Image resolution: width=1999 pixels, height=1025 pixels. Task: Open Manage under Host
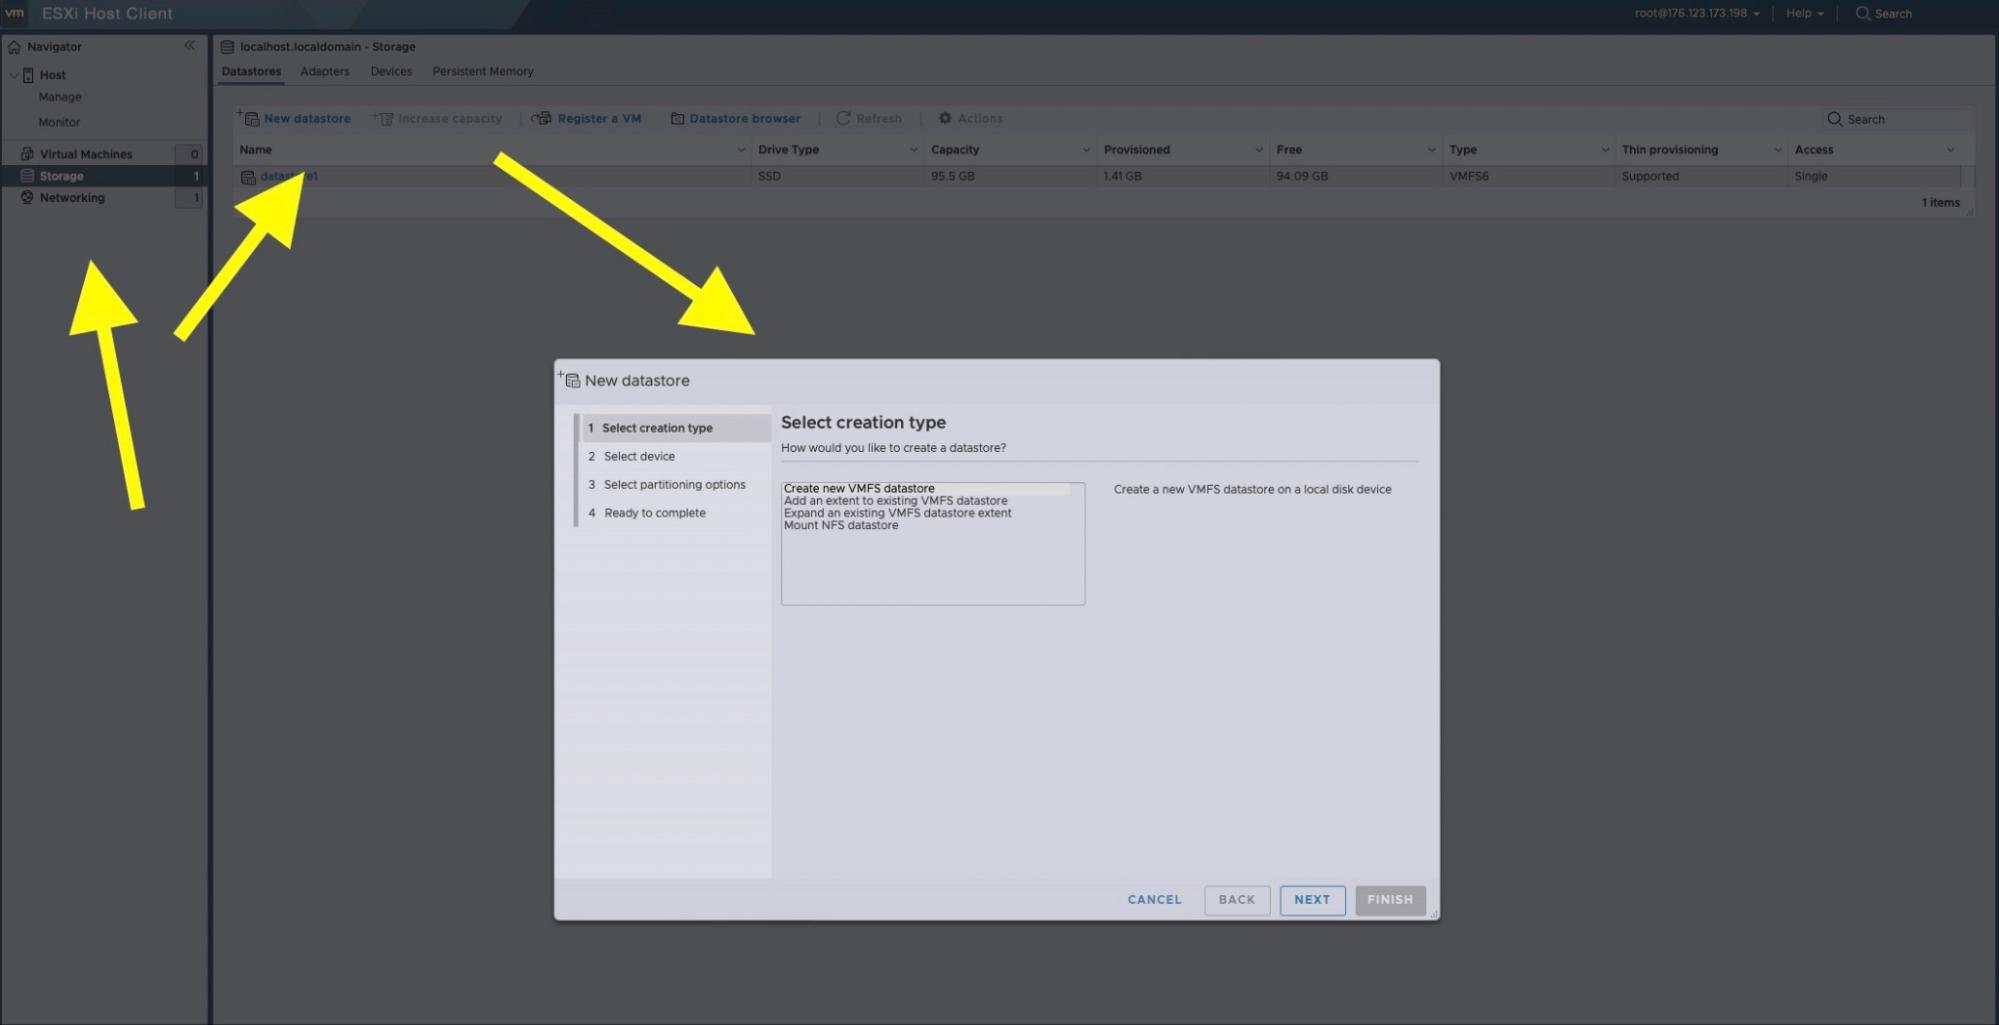(x=60, y=97)
